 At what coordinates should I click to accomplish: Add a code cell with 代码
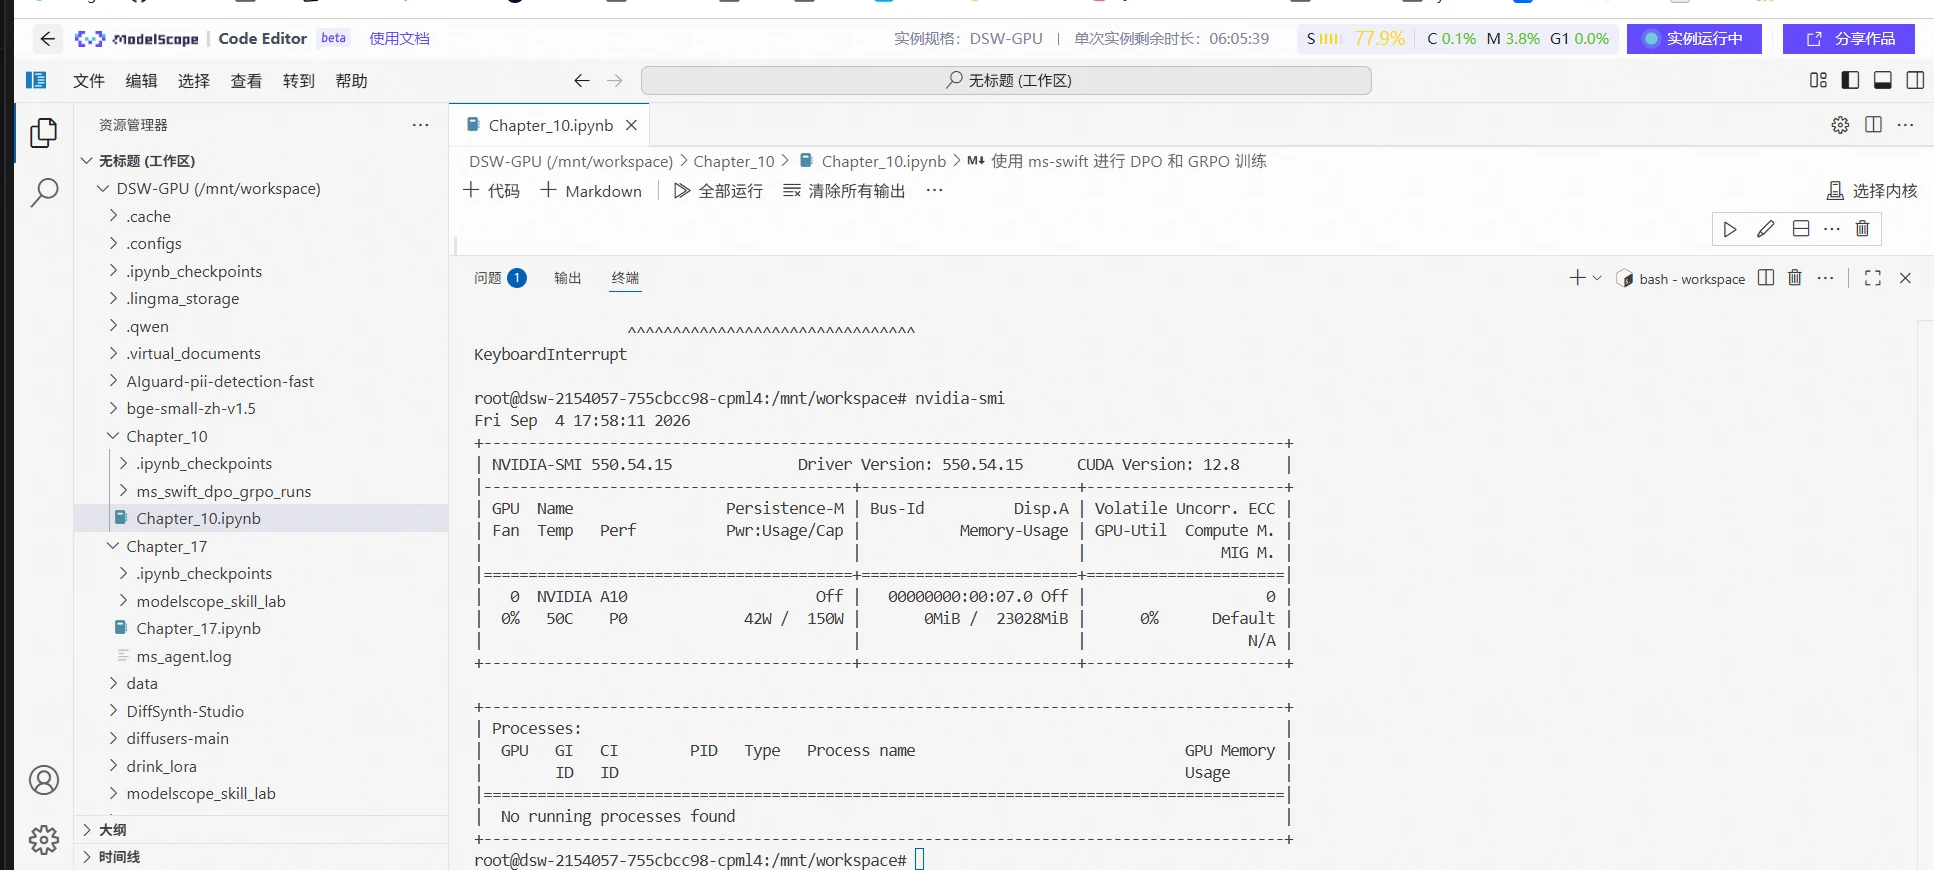point(492,190)
